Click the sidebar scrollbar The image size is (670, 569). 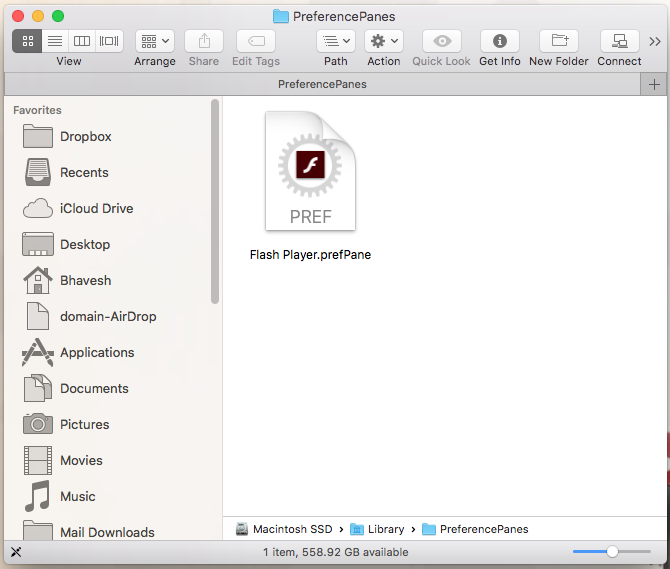click(x=215, y=201)
